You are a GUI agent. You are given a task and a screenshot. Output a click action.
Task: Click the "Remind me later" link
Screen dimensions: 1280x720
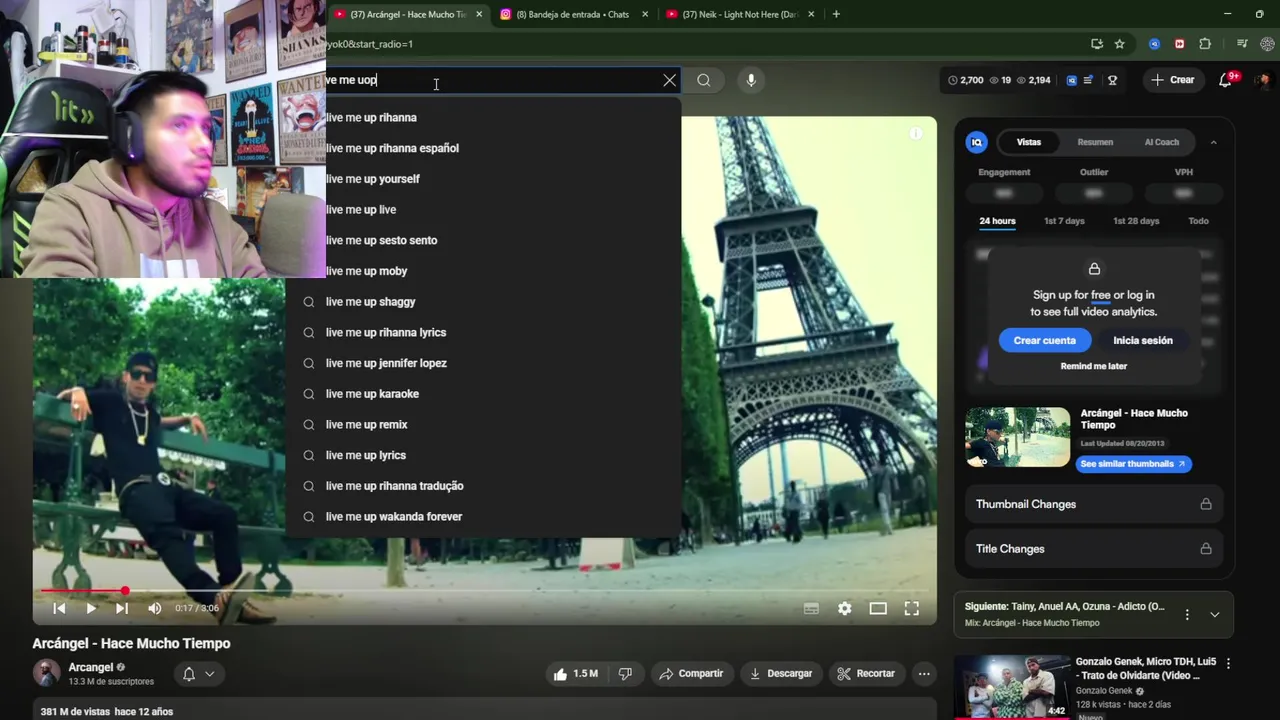pos(1094,366)
